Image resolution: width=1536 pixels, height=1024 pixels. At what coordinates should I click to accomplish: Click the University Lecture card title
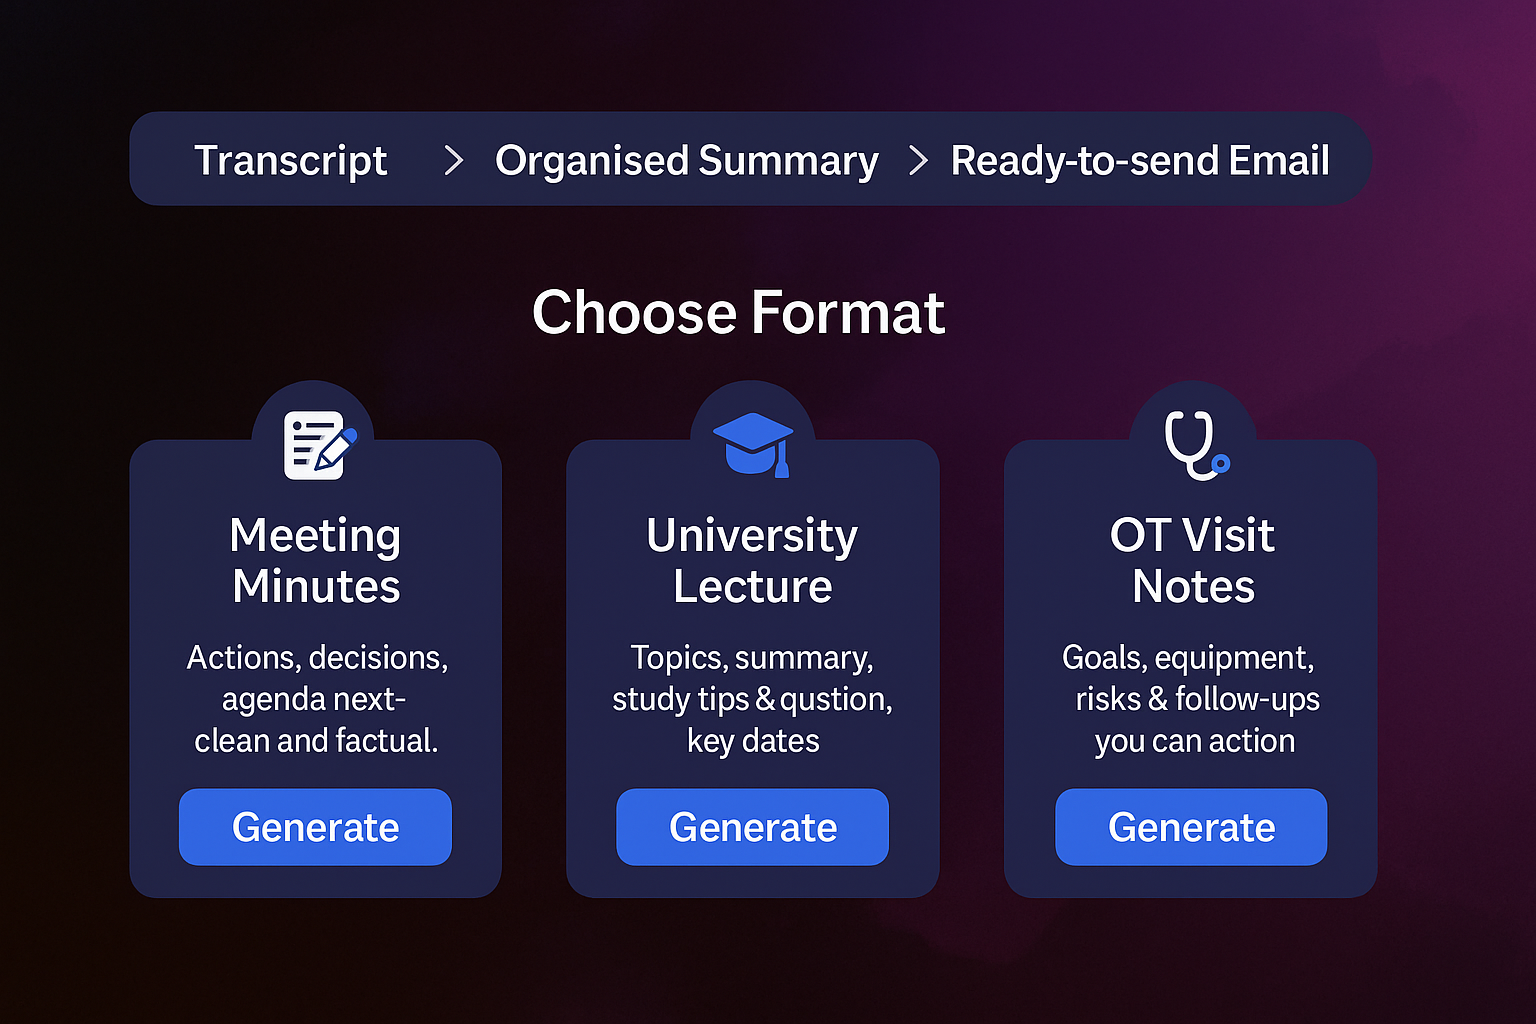pos(752,560)
